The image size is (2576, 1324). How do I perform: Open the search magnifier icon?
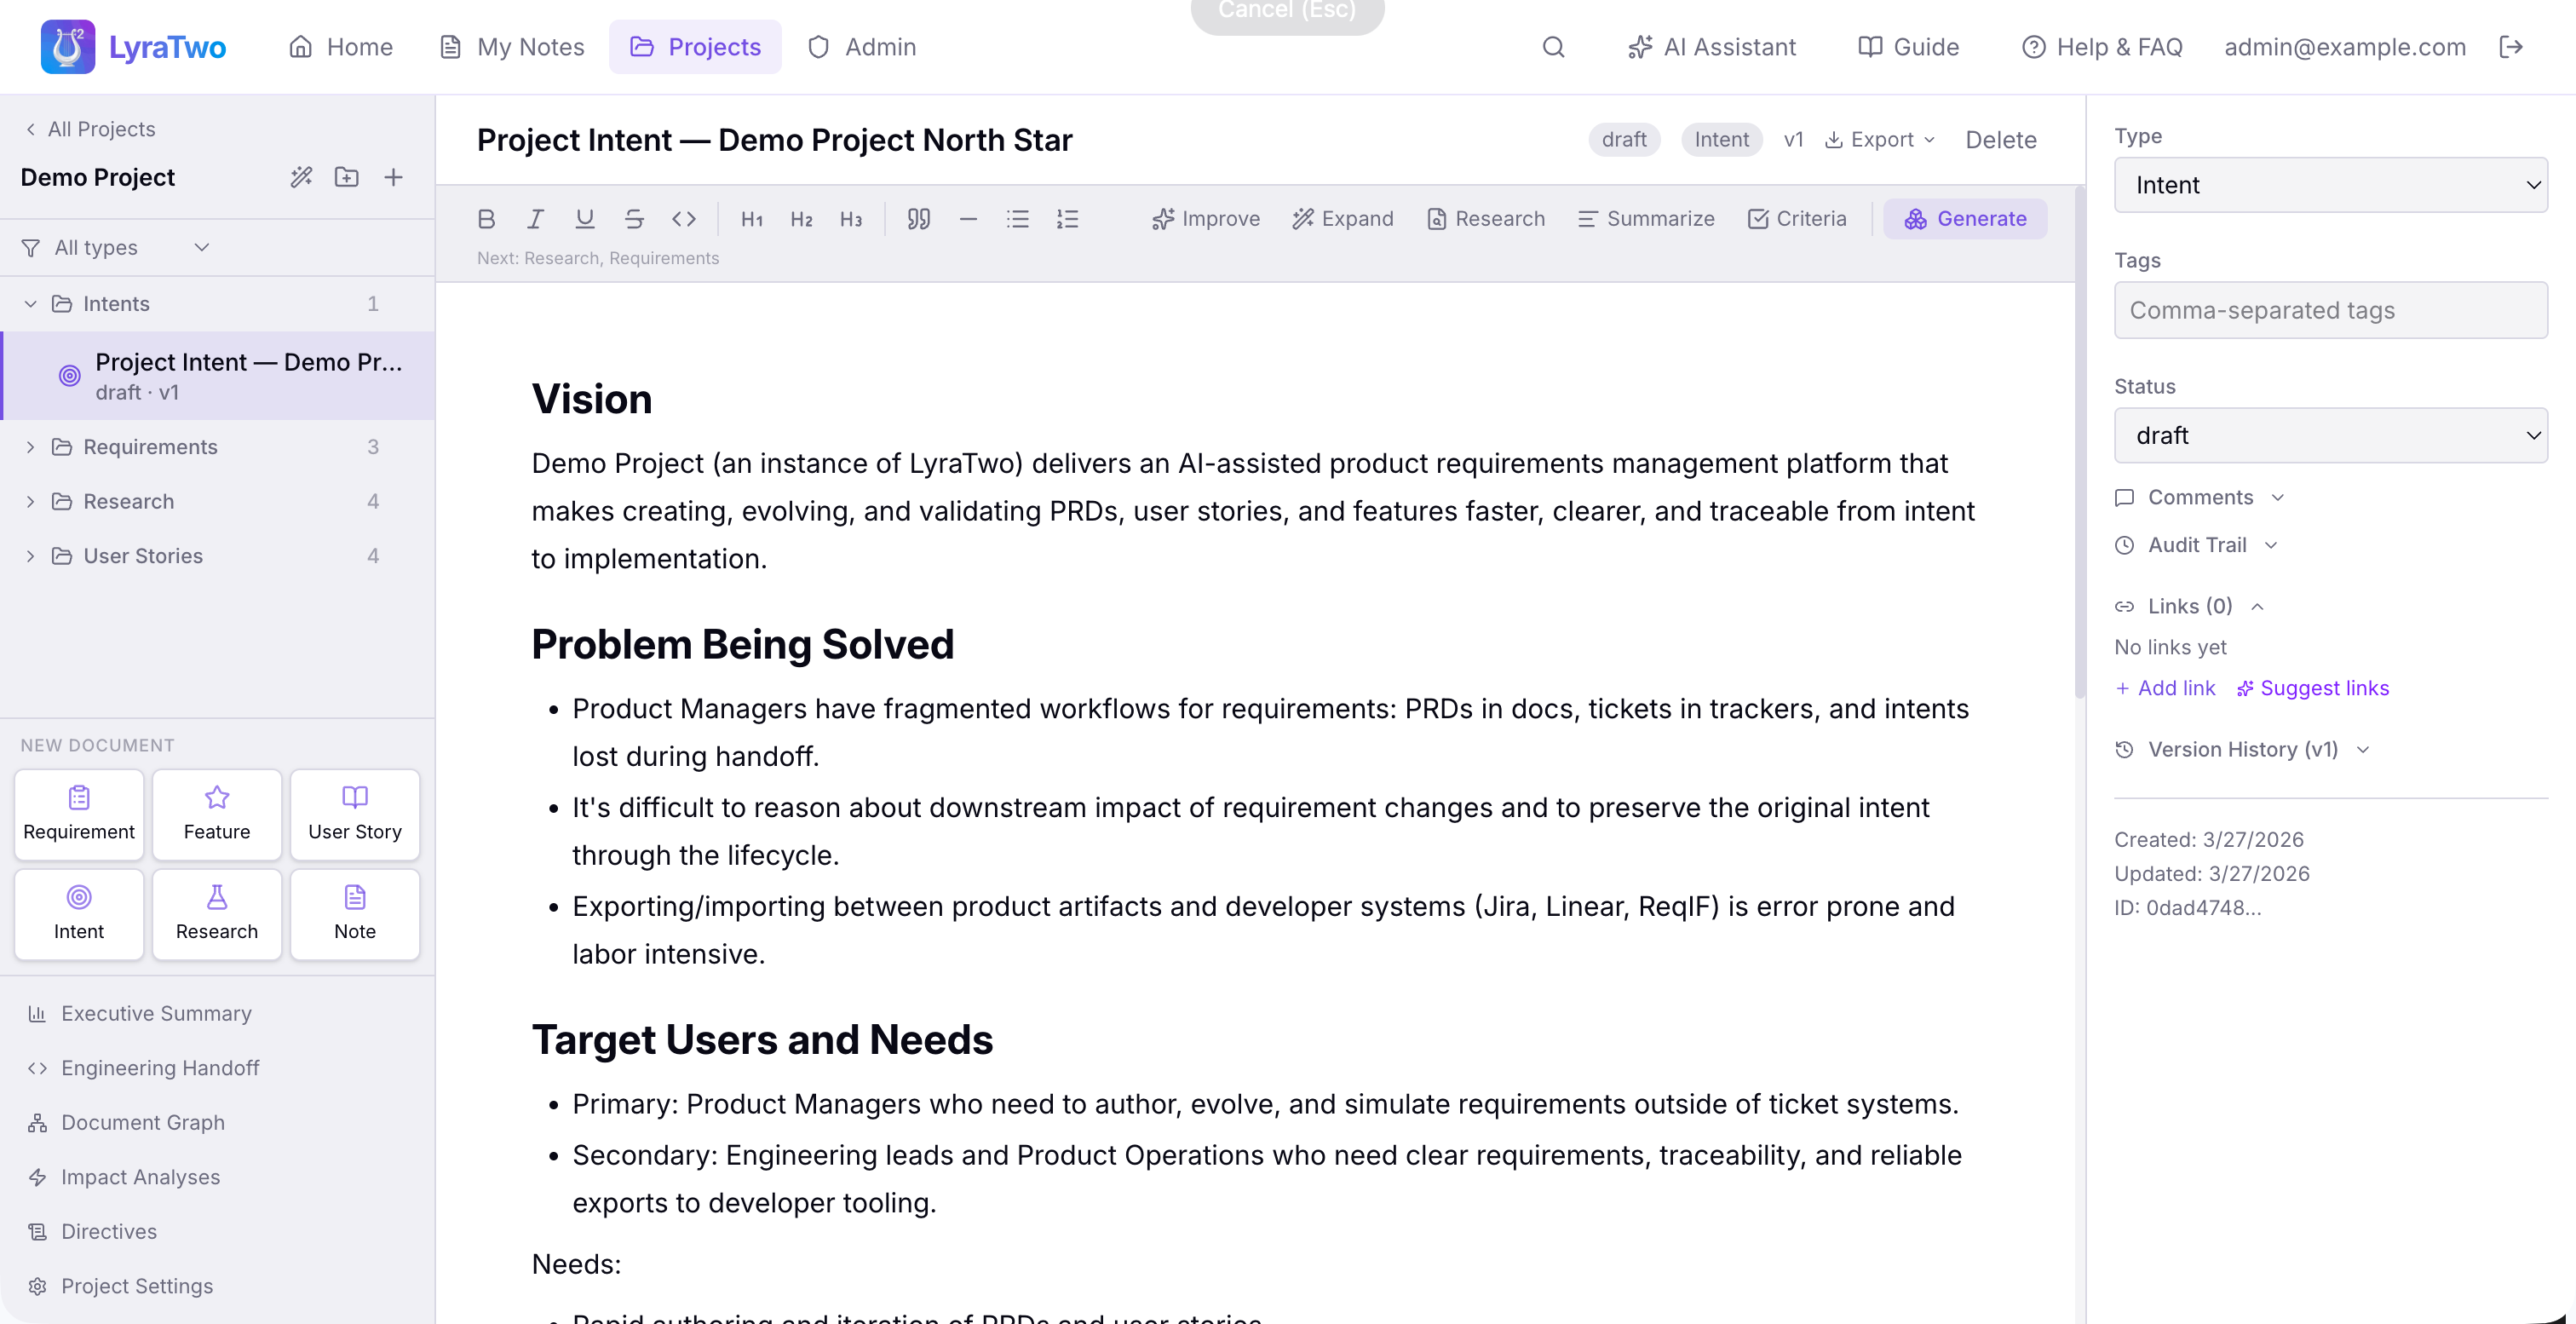tap(1553, 47)
